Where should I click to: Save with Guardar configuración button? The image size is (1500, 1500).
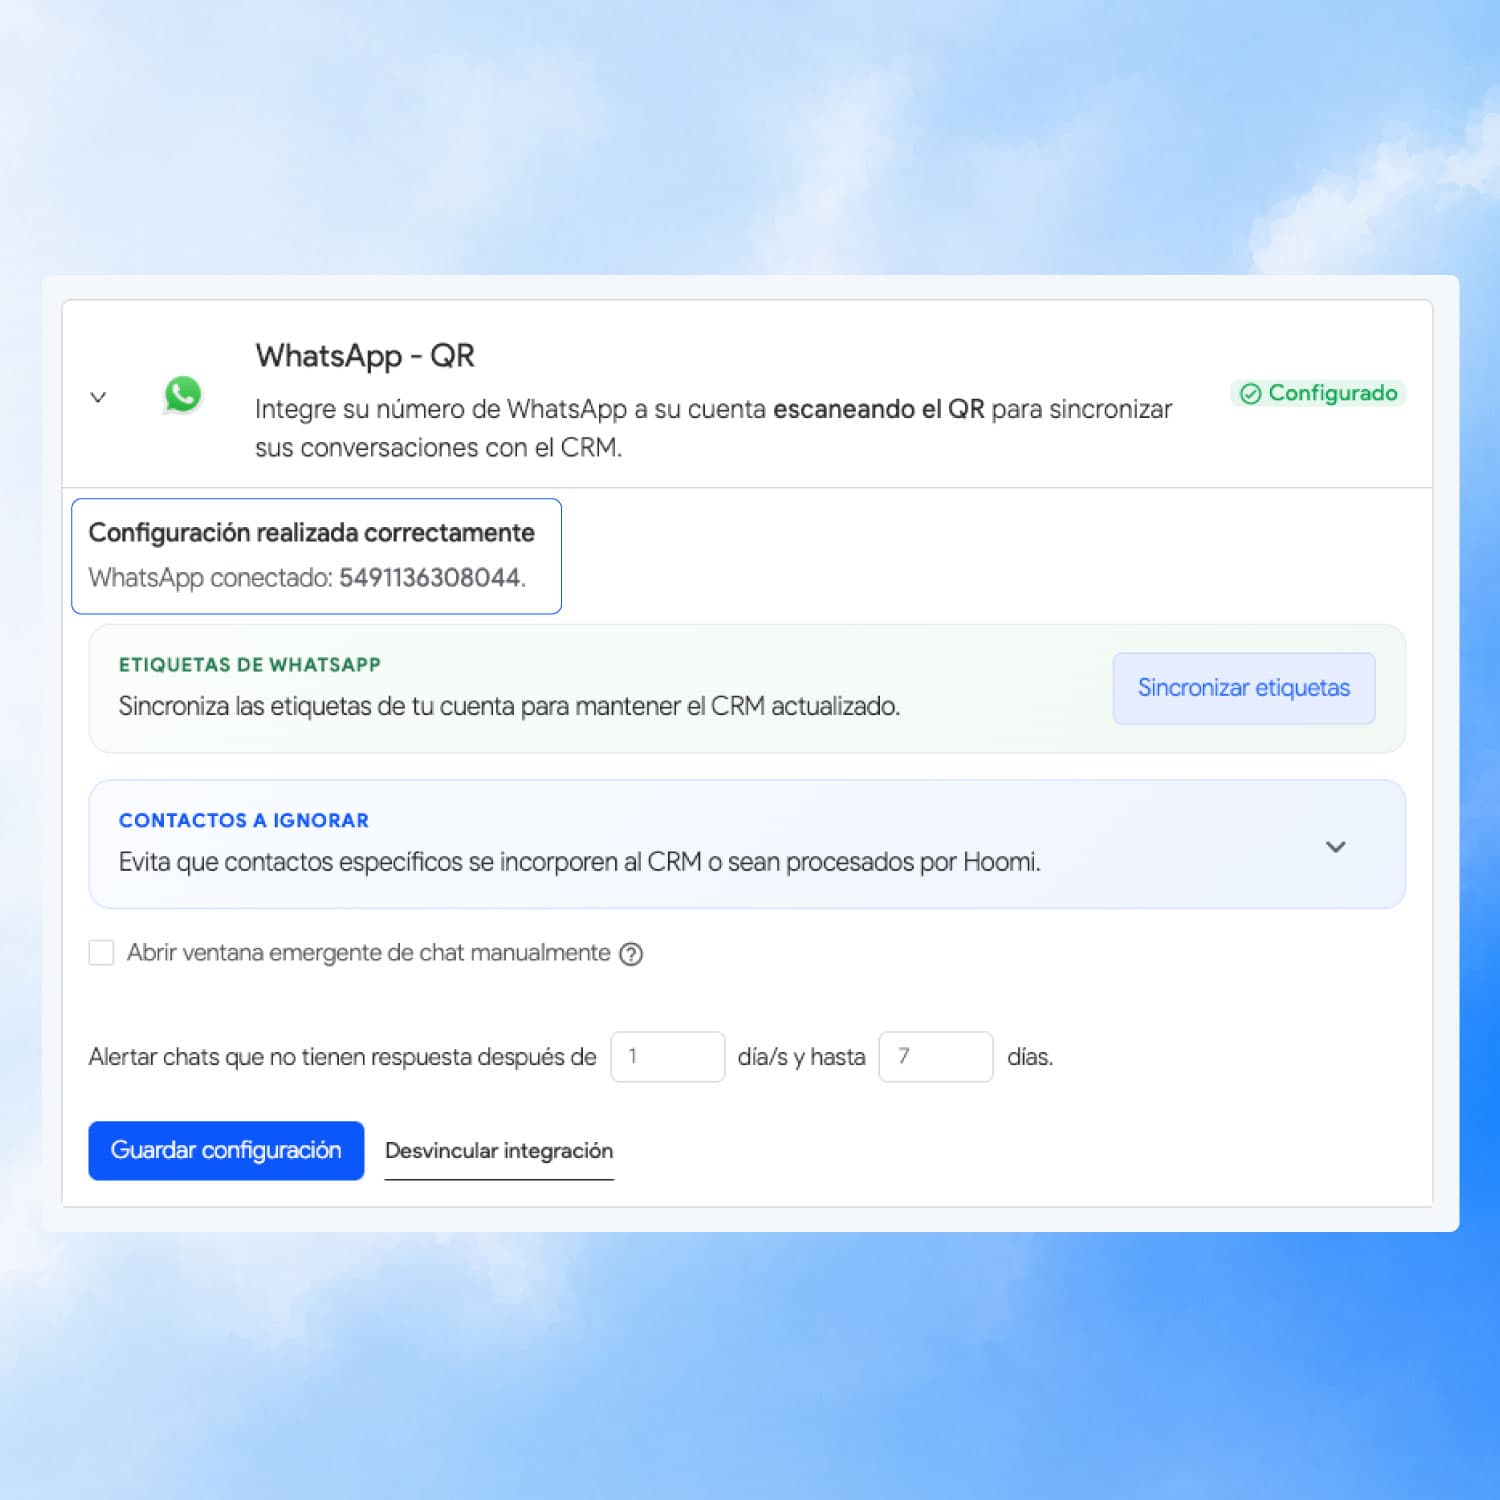click(x=226, y=1150)
